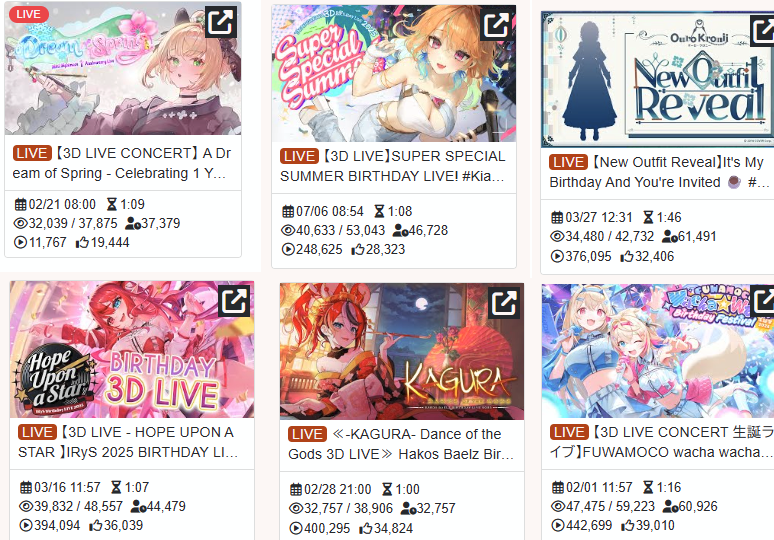Open SUPER SPECIAL SUMMER BIRTHDAY LIVE title link
The image size is (774, 540).
pos(392,166)
